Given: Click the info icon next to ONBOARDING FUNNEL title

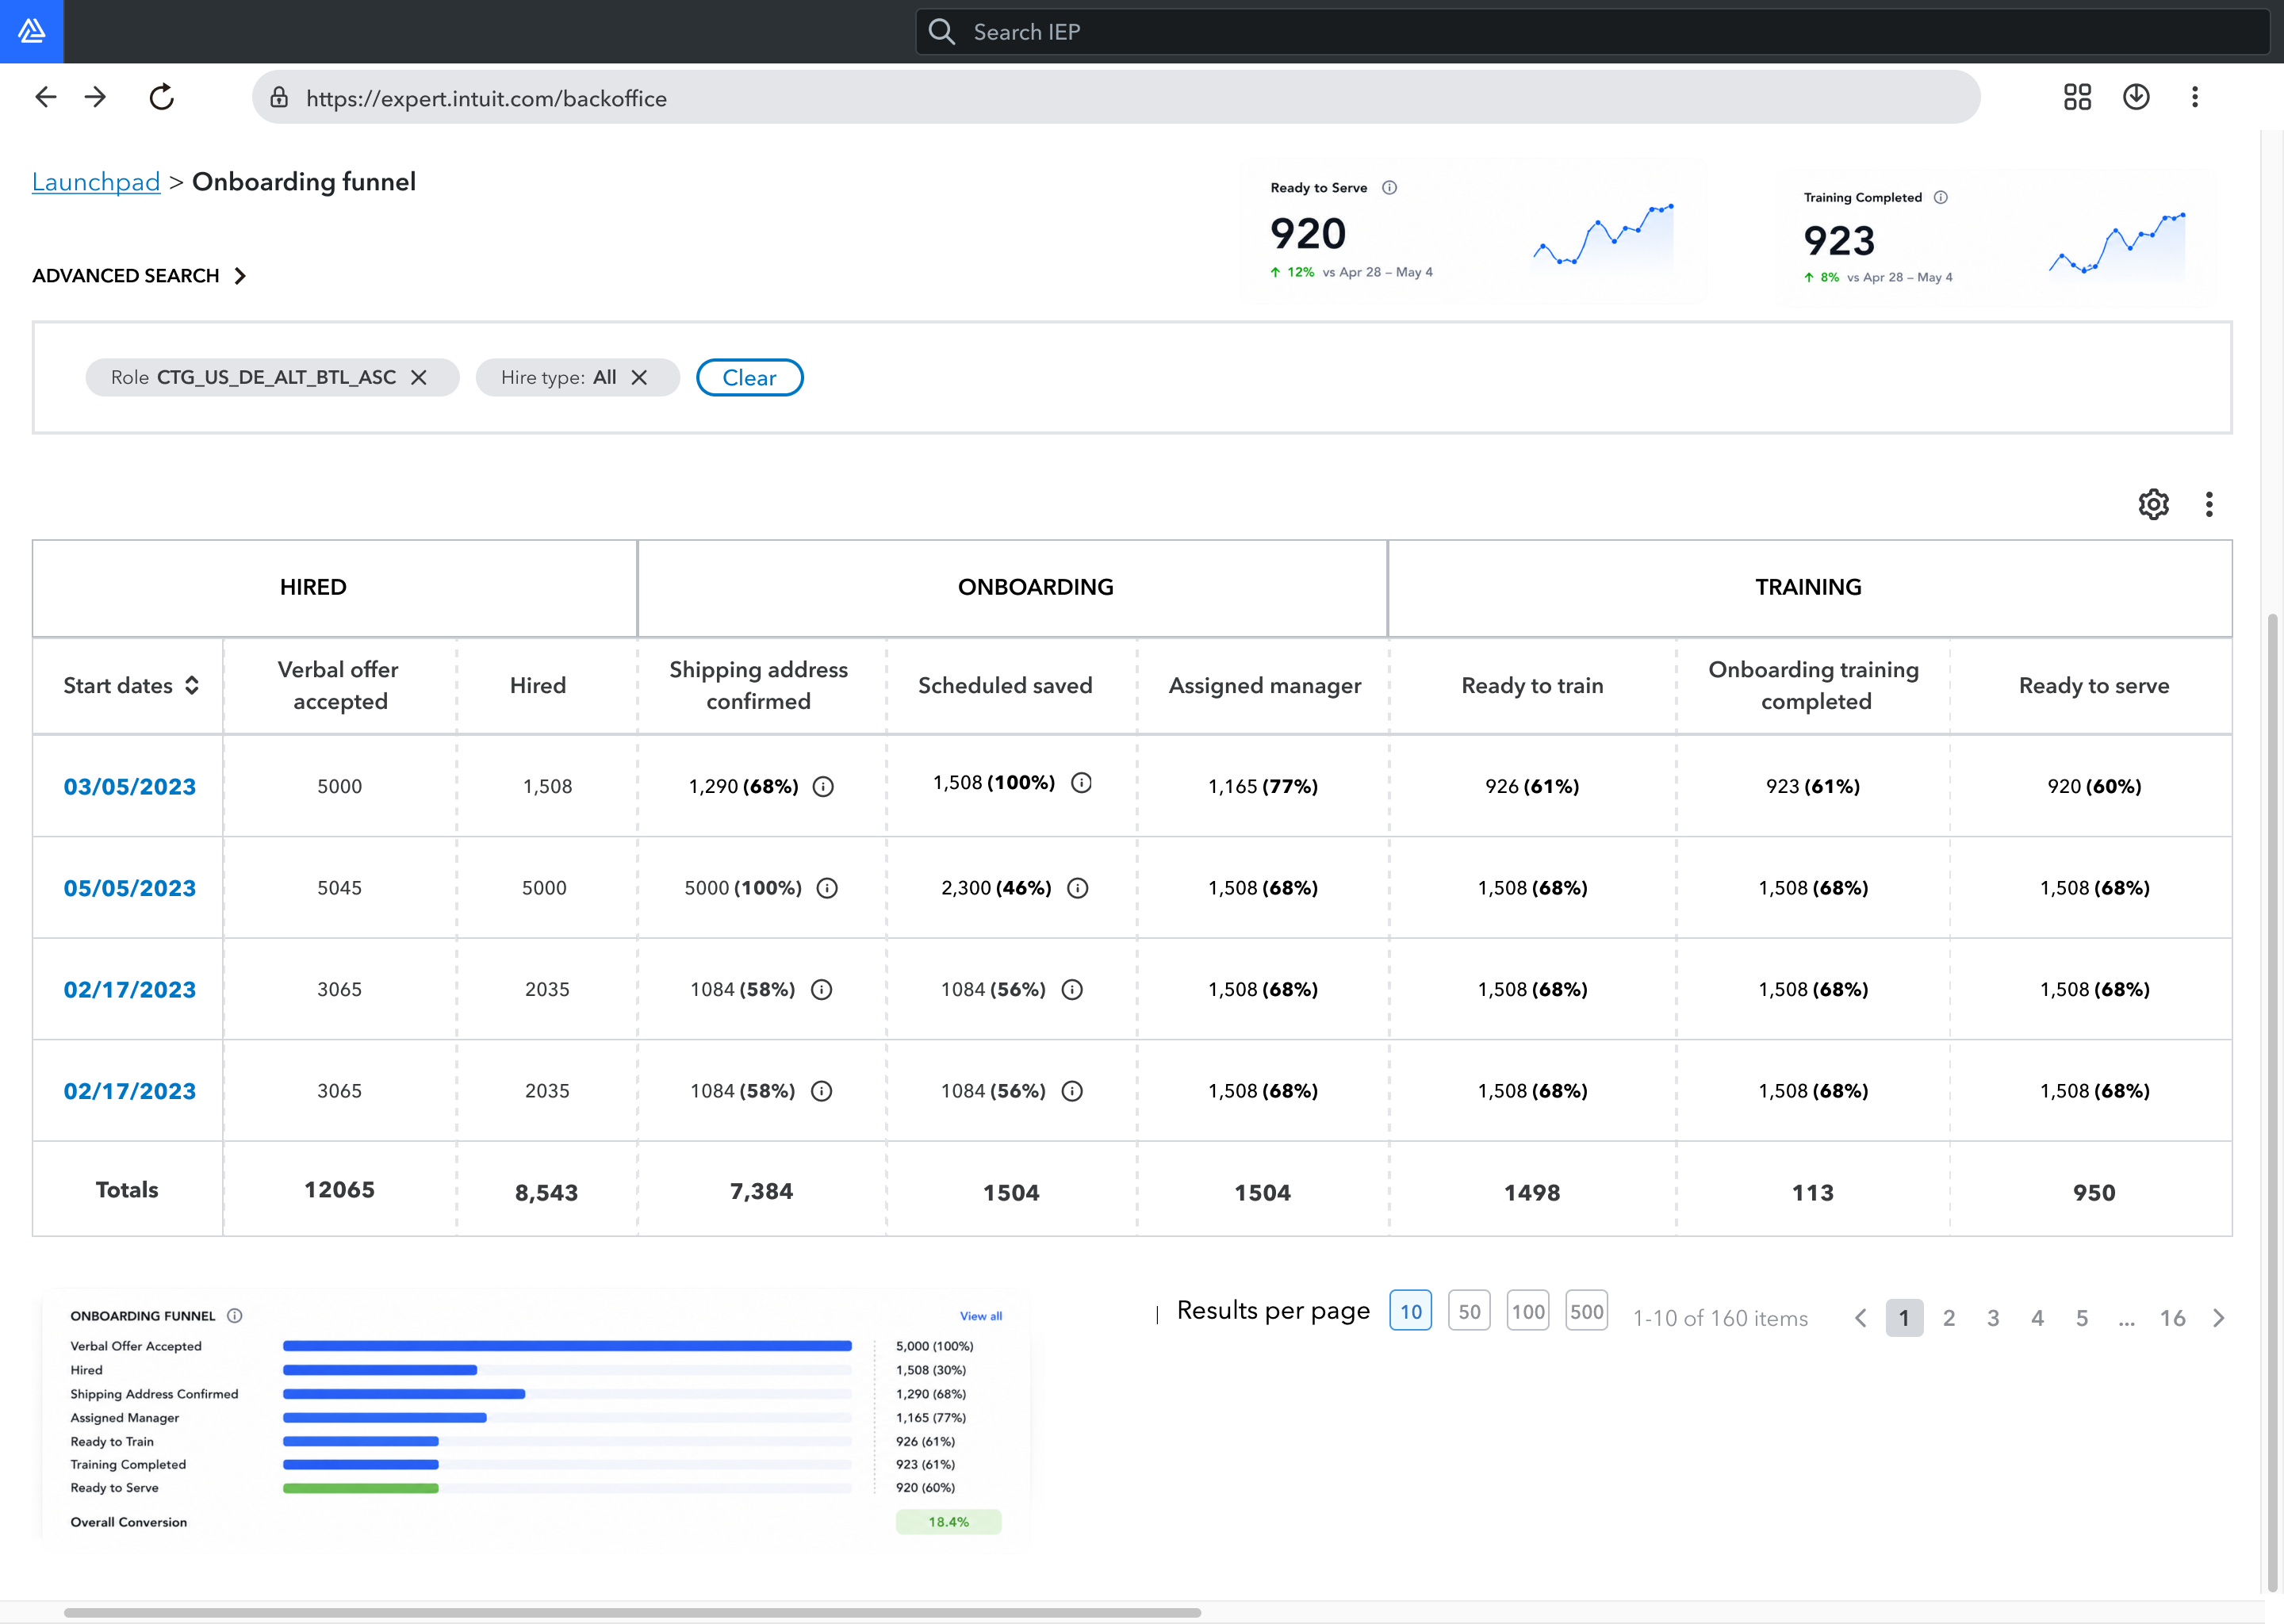Looking at the screenshot, I should pyautogui.click(x=234, y=1315).
